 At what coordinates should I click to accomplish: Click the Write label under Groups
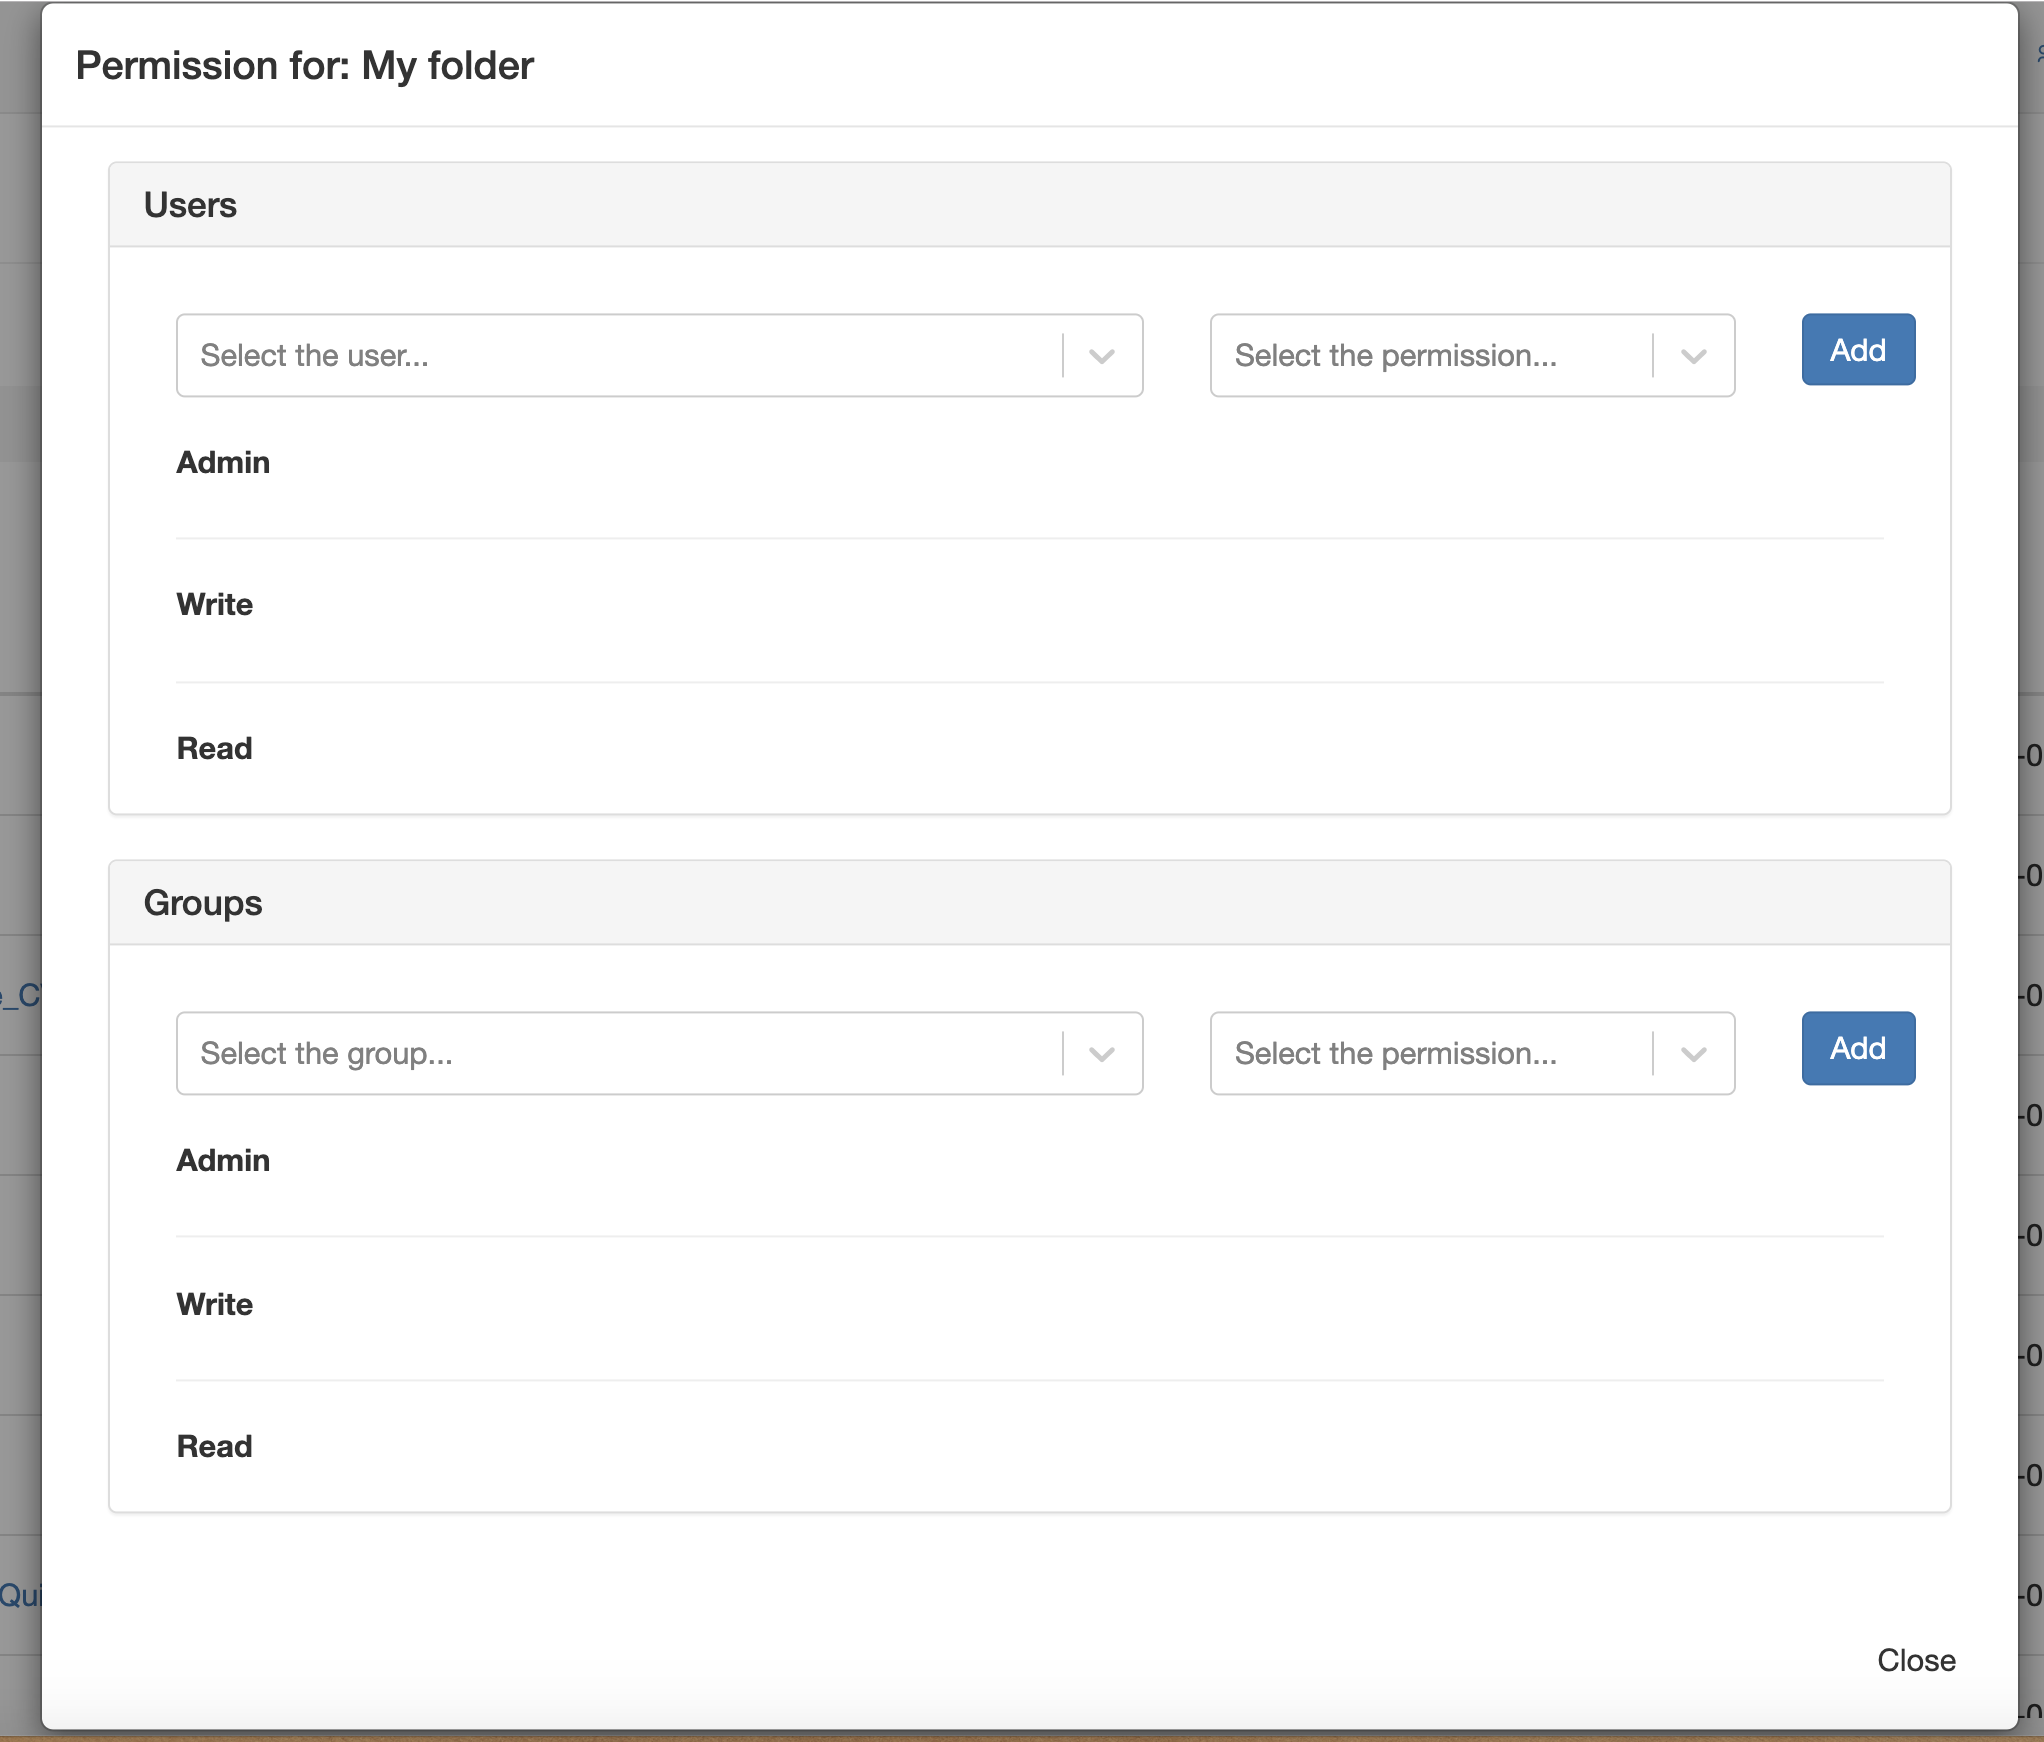click(215, 1305)
